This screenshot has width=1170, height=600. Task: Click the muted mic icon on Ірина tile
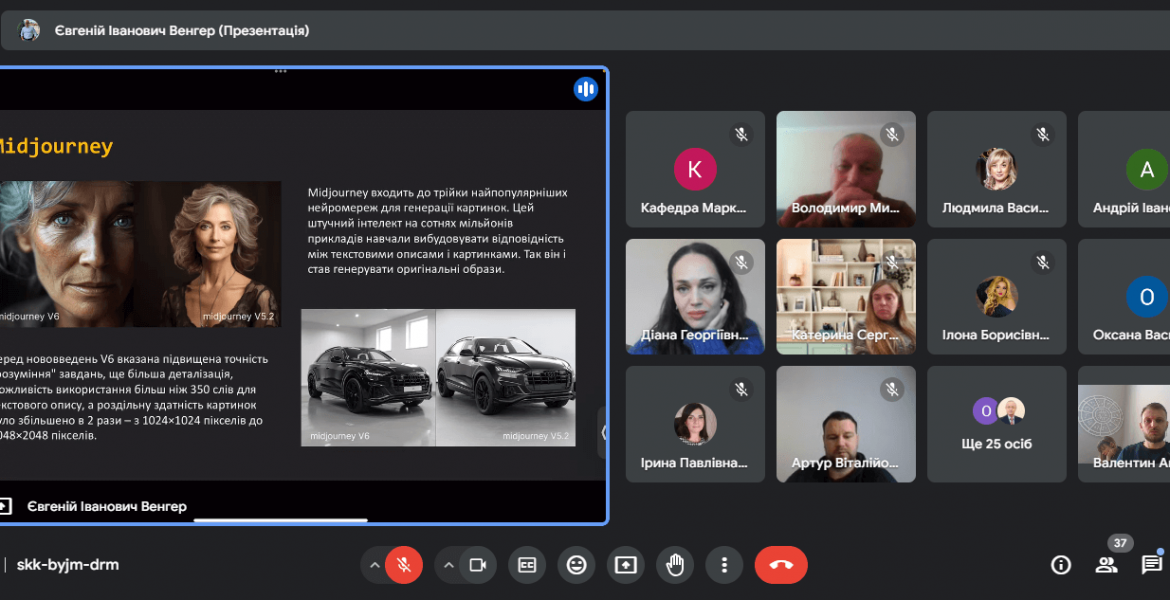click(x=741, y=389)
